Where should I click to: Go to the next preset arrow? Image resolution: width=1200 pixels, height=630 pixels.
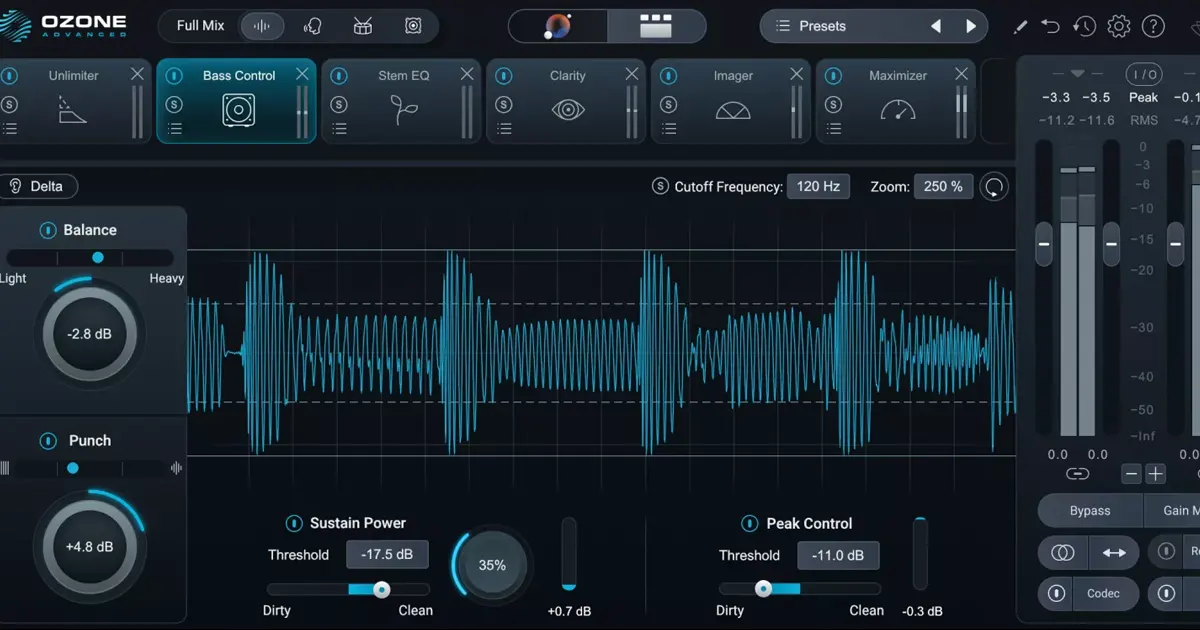click(x=970, y=26)
